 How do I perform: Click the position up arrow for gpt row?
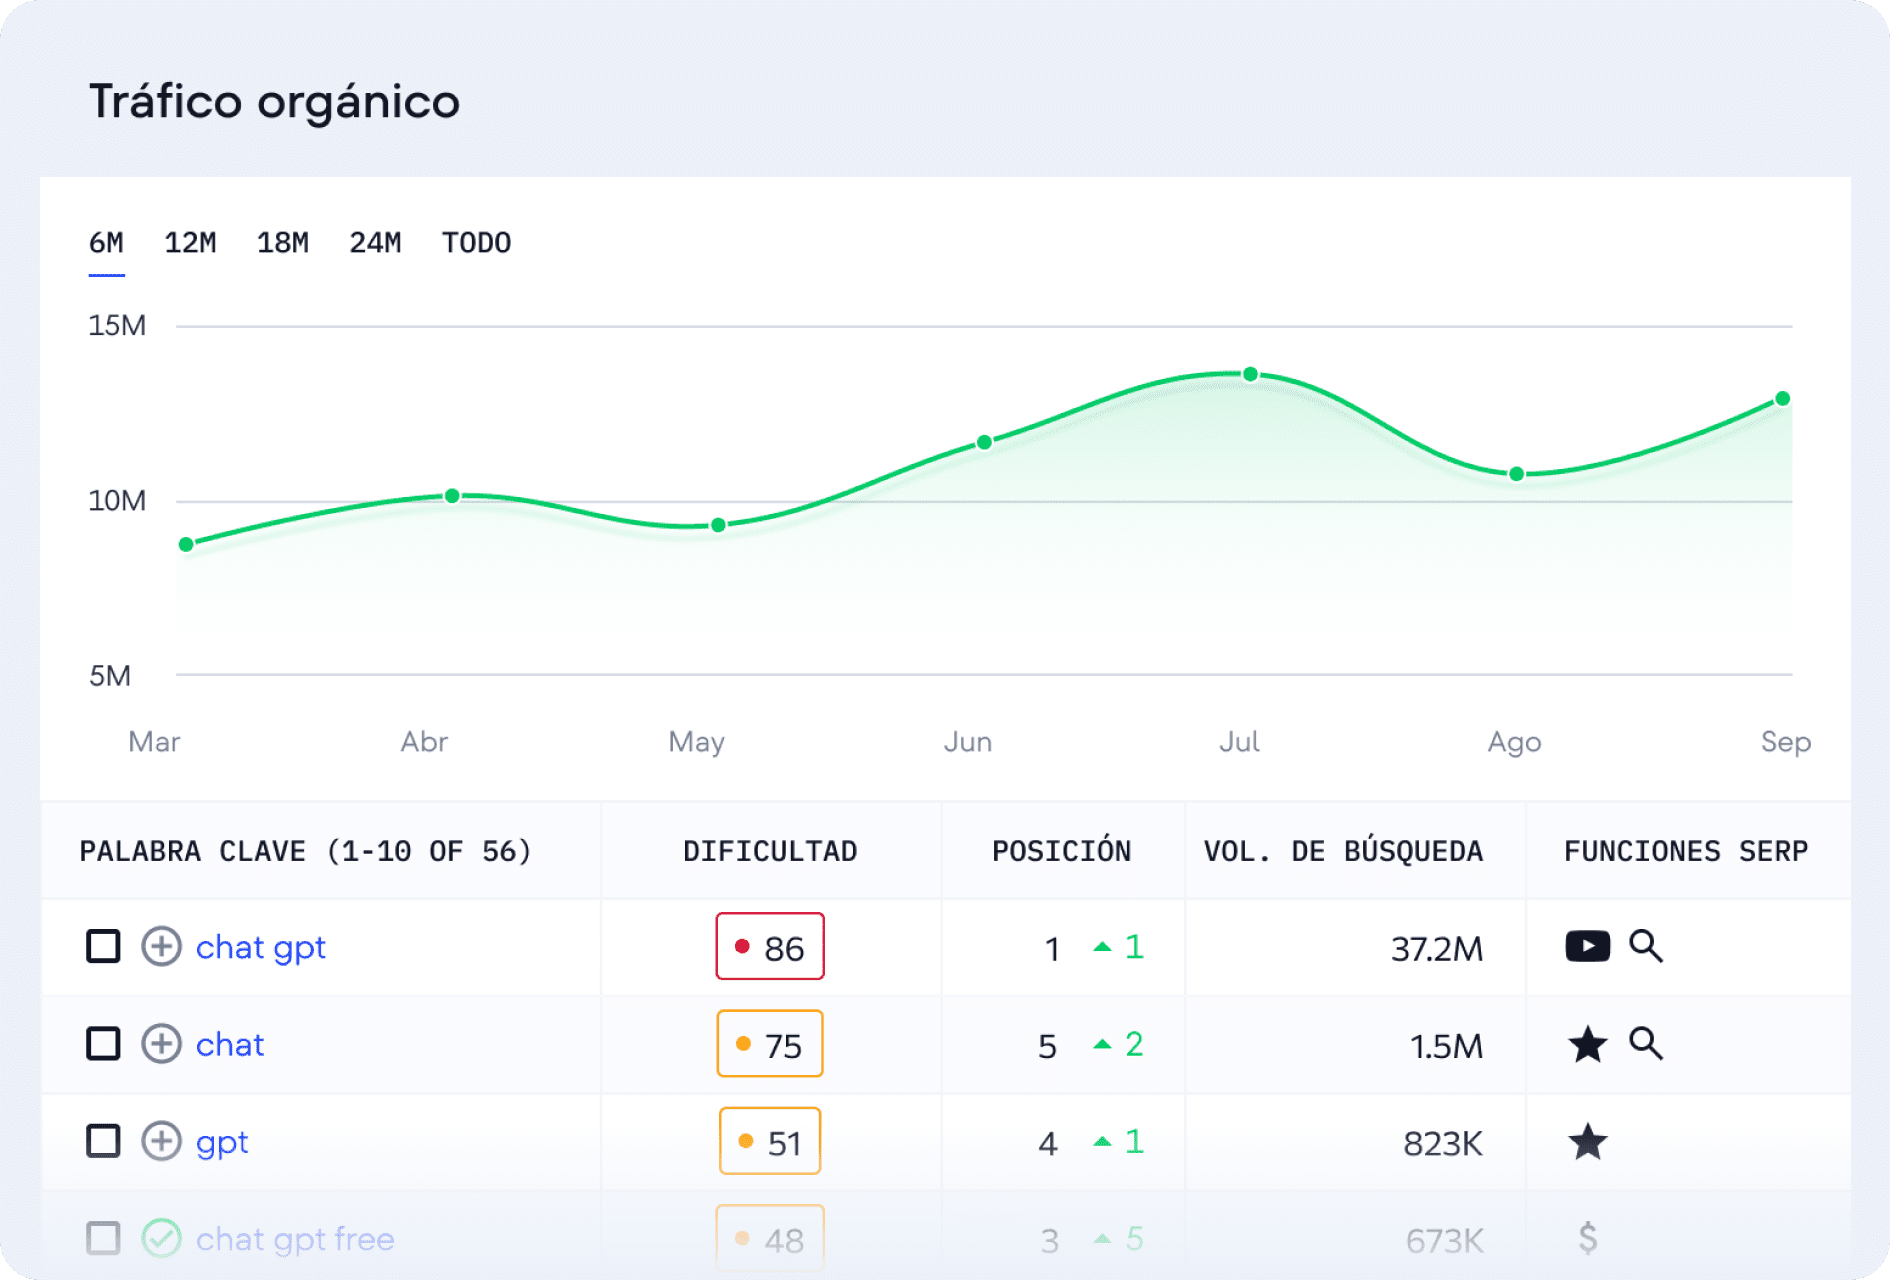click(1102, 1141)
